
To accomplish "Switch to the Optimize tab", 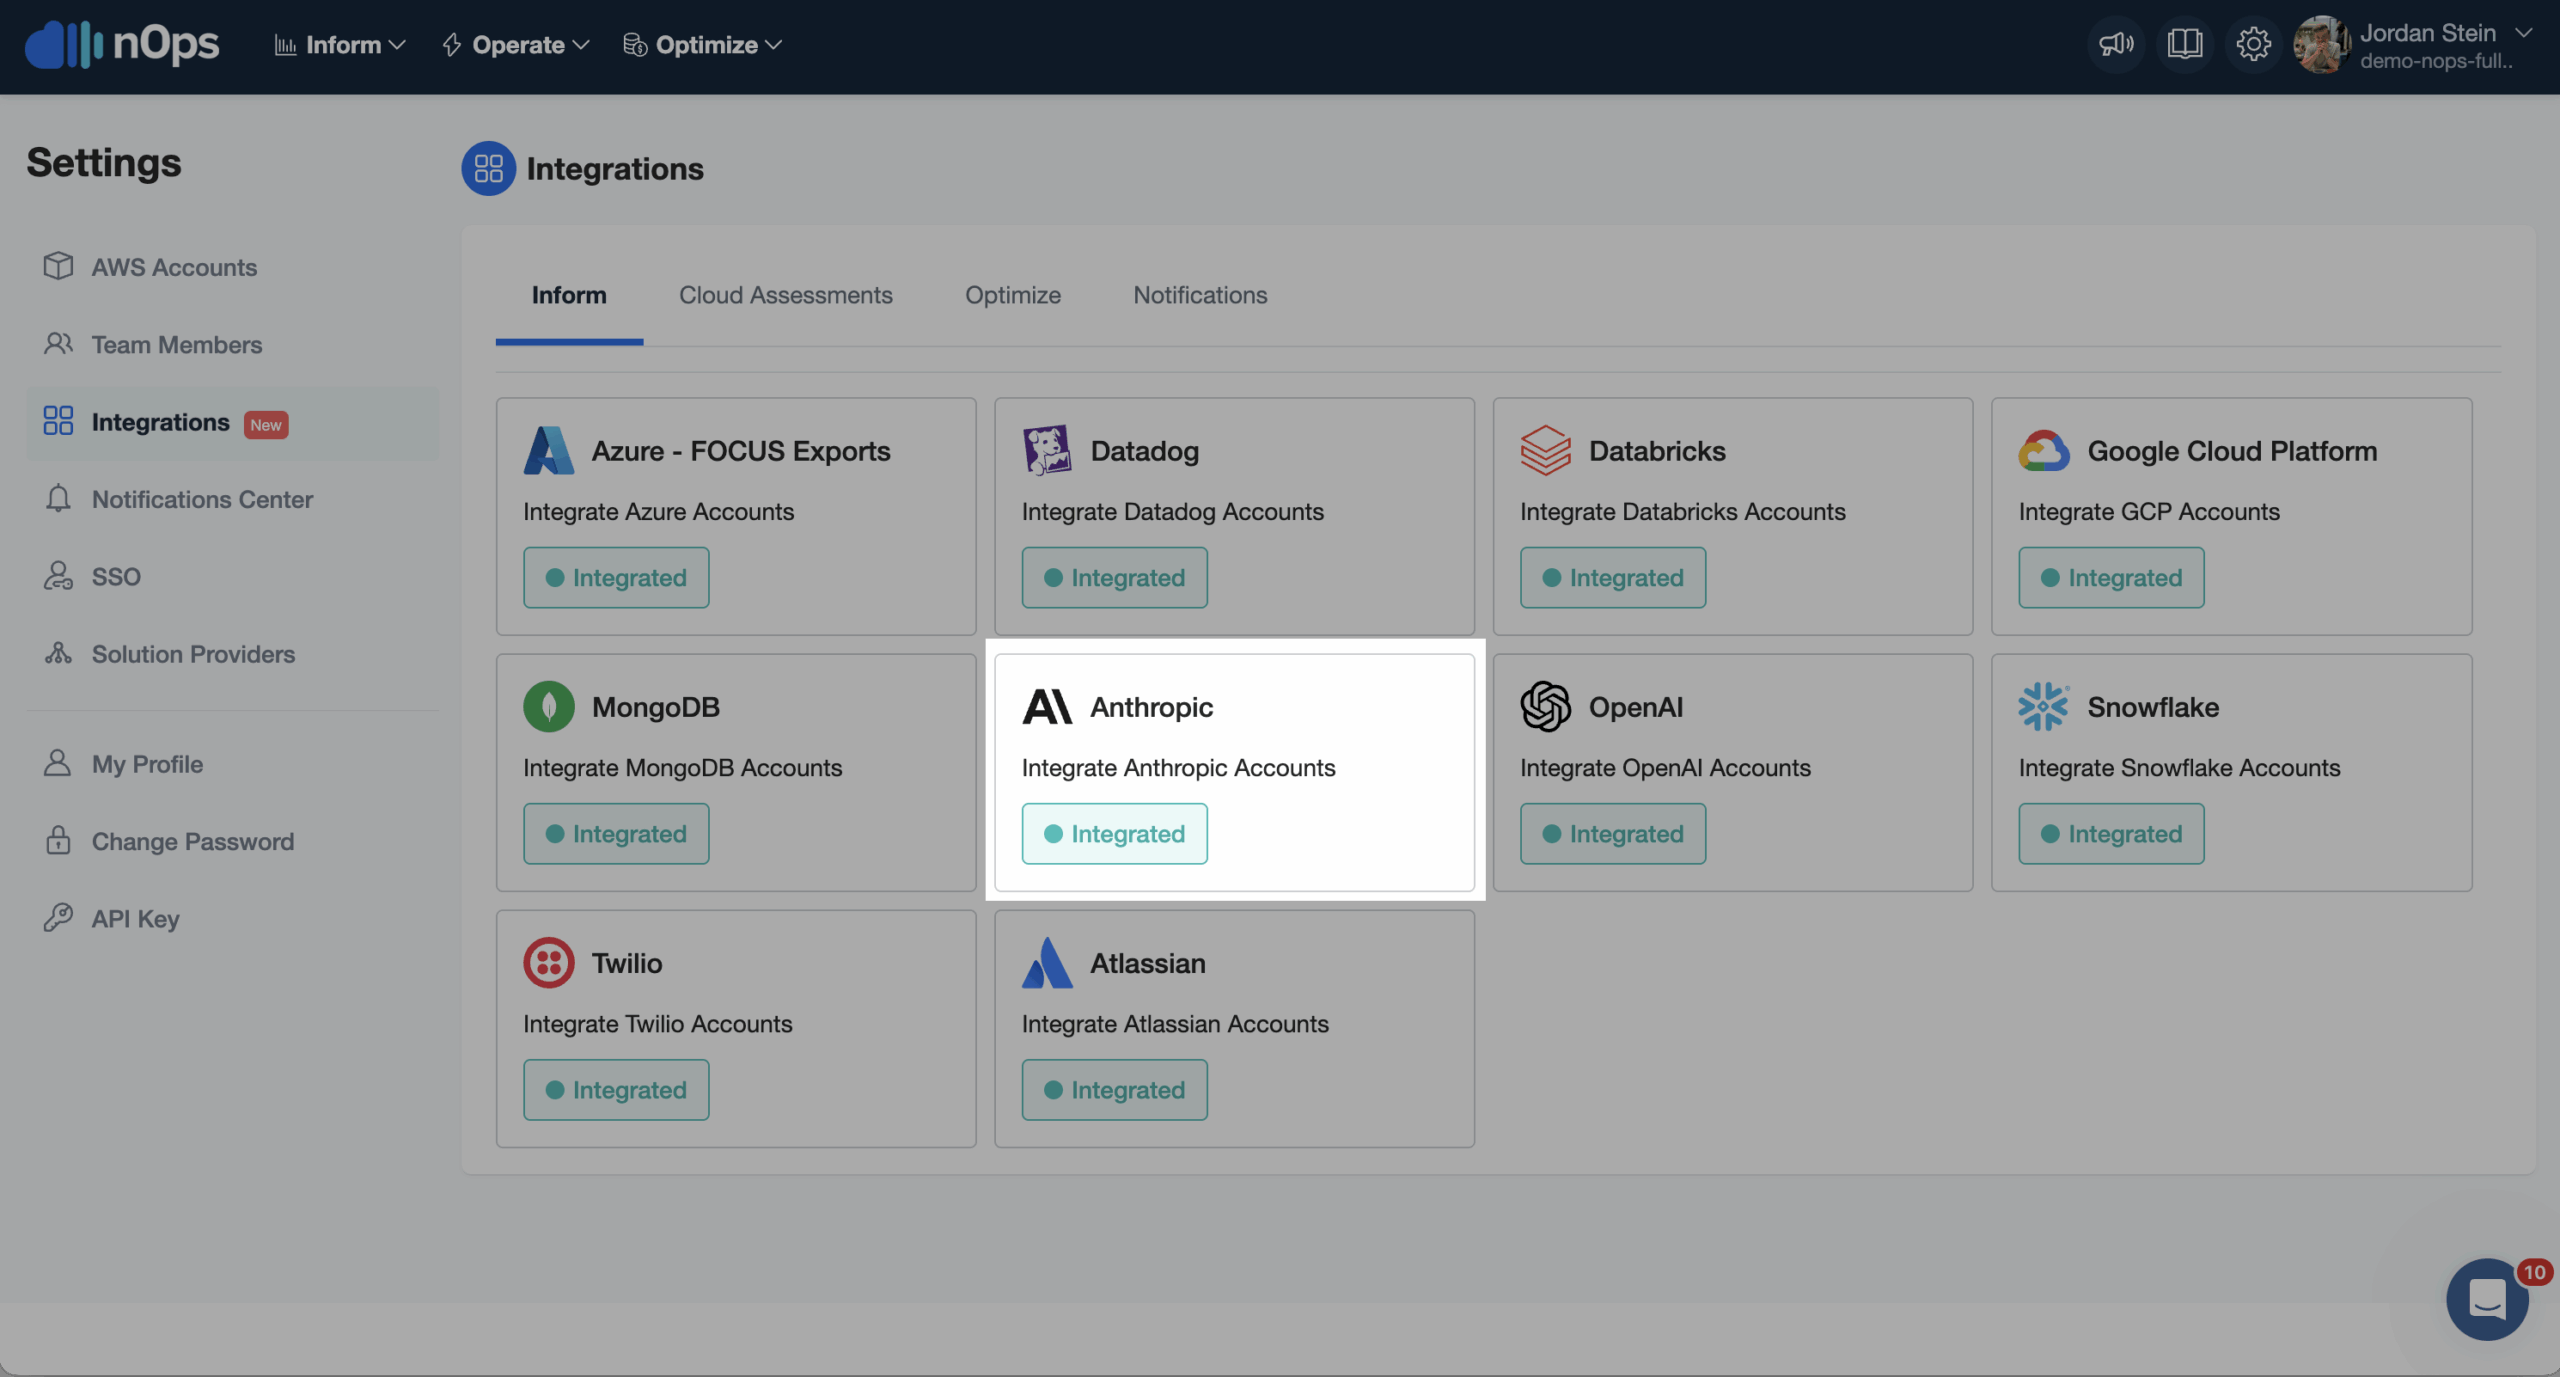I will point(1012,295).
